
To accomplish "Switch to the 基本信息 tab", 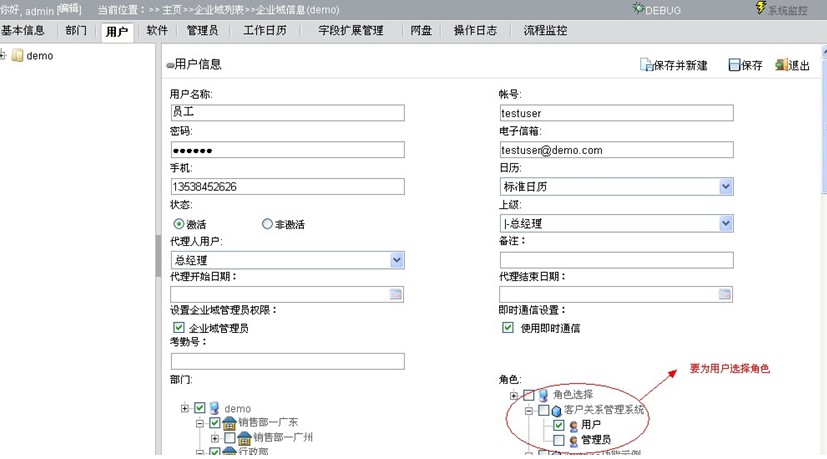I will click(23, 31).
